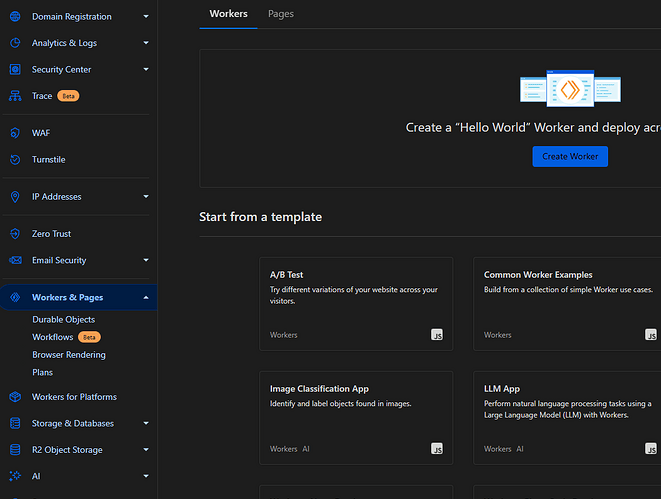Click 'Build from a collection of simple Worker' text
This screenshot has height=499, width=661.
[x=551, y=290]
